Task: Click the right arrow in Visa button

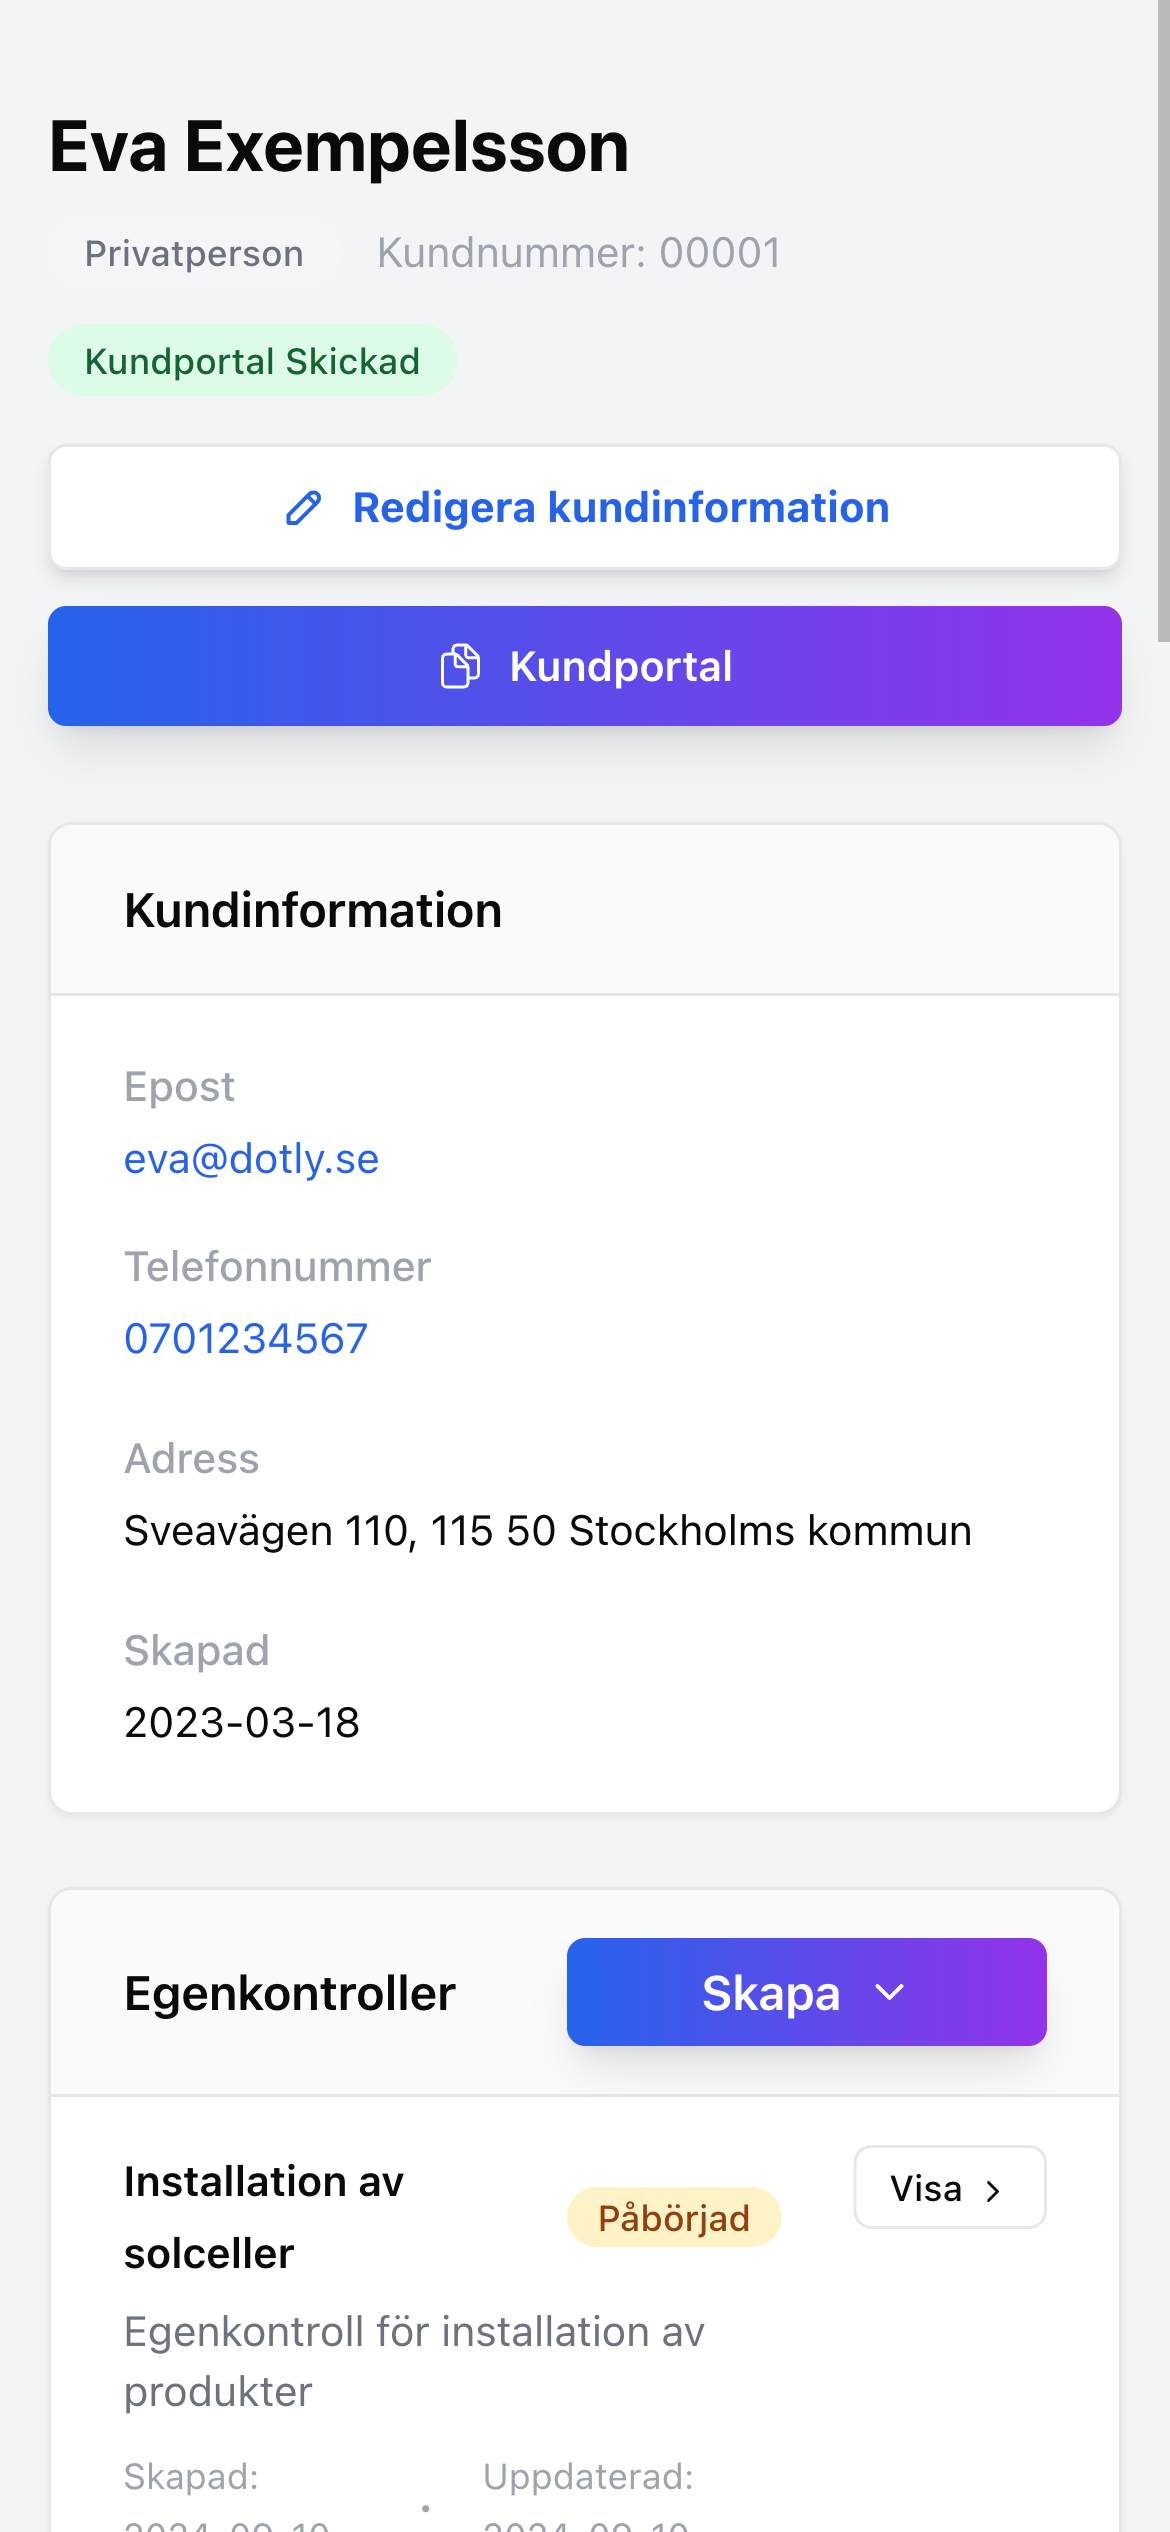Action: click(x=993, y=2191)
